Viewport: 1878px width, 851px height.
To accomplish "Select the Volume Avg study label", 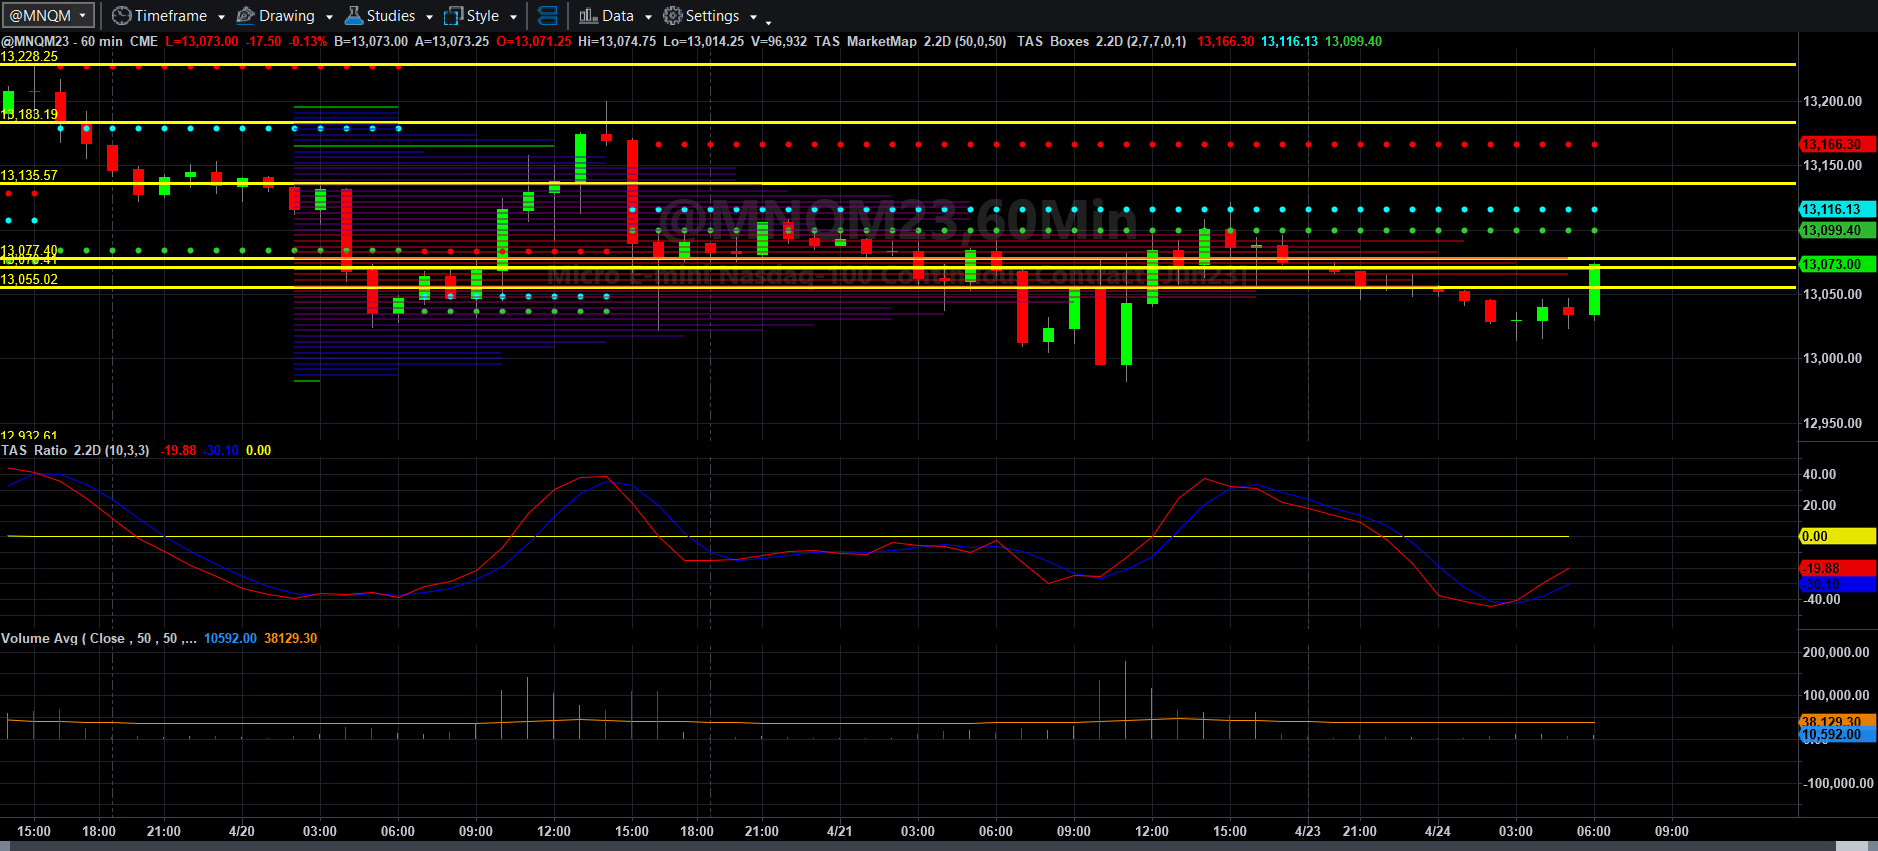I will click(98, 638).
